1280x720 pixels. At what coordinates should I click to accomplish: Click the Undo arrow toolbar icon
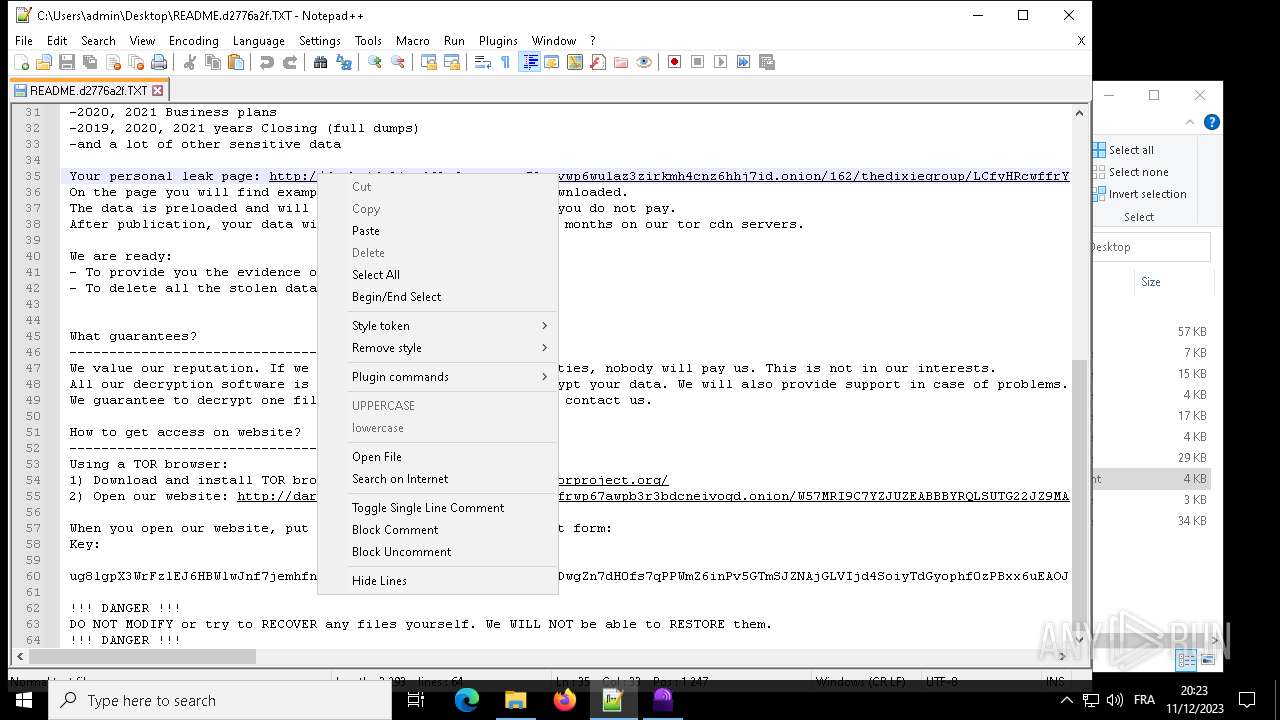pos(267,62)
